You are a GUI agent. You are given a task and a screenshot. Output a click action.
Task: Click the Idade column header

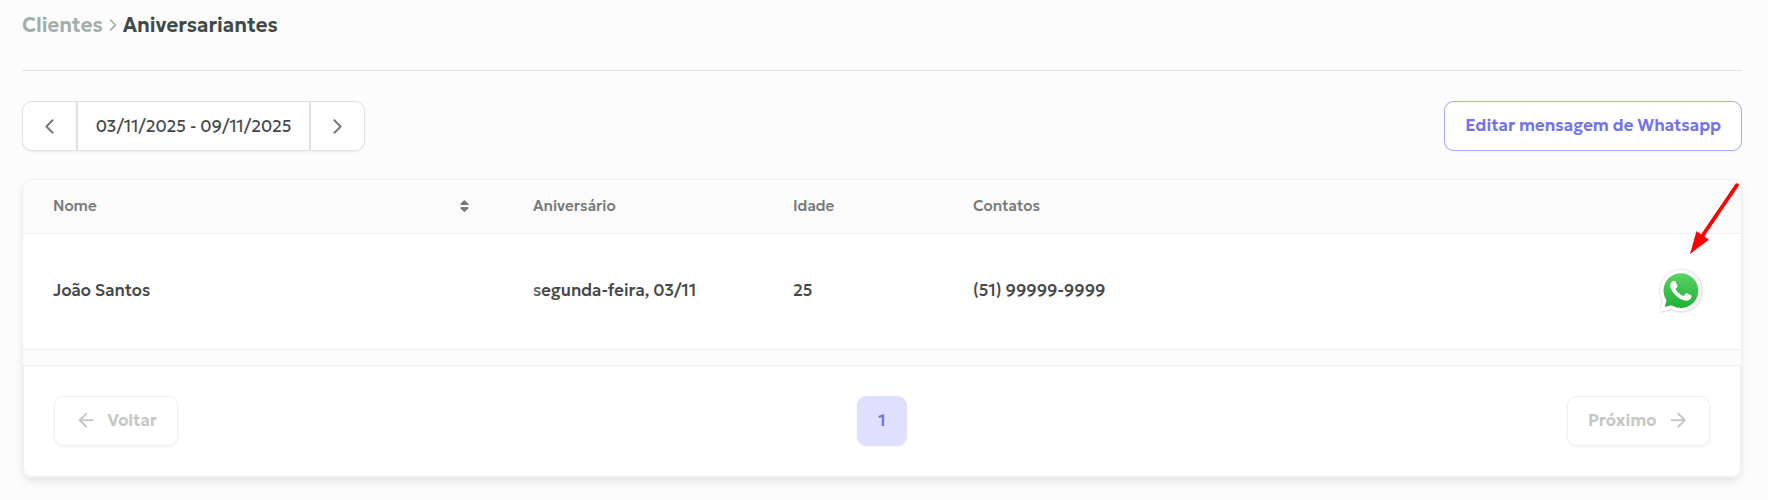tap(813, 206)
